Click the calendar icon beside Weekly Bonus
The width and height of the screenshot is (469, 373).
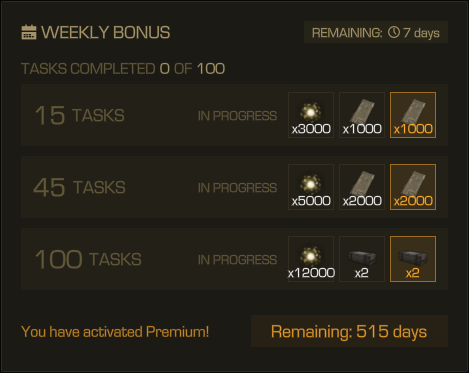coord(29,32)
